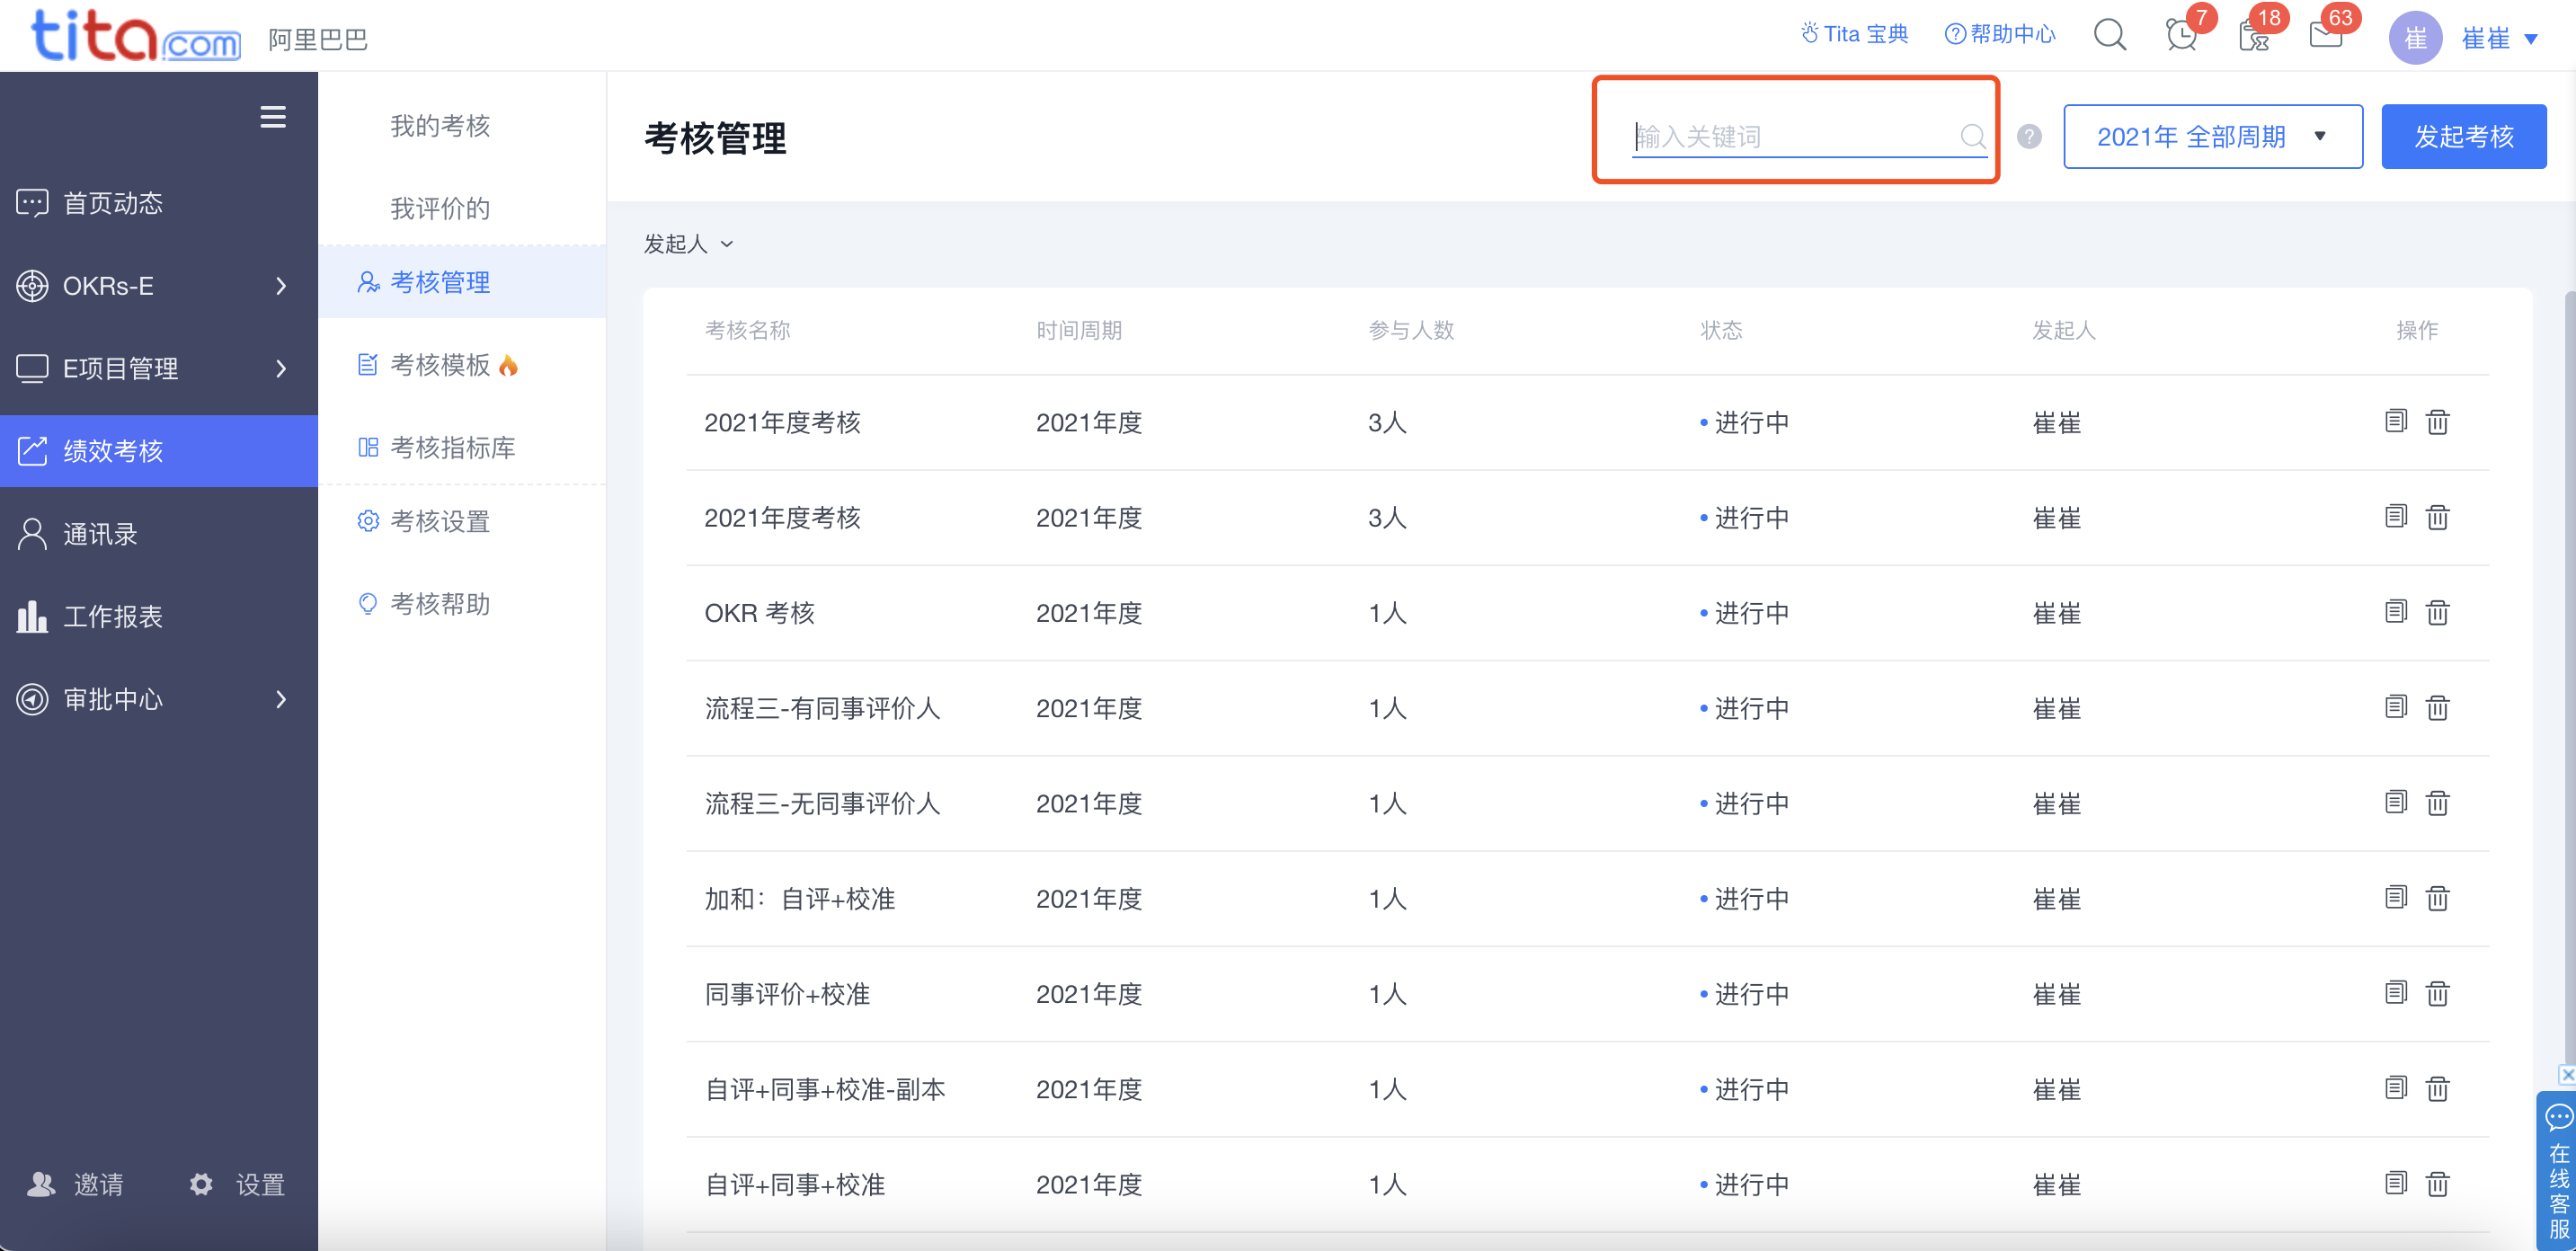Image resolution: width=2576 pixels, height=1251 pixels.
Task: Open the global search magnifier icon
Action: pyautogui.click(x=2109, y=35)
